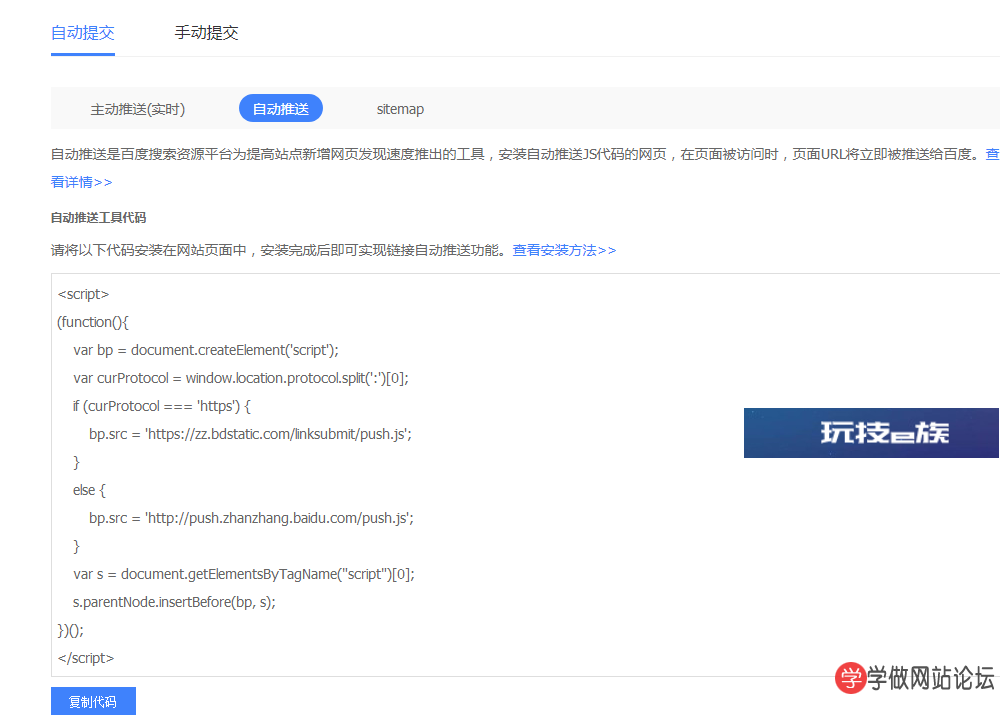Switch to the 自动提交 tab
This screenshot has height=715, width=1000.
[x=83, y=33]
